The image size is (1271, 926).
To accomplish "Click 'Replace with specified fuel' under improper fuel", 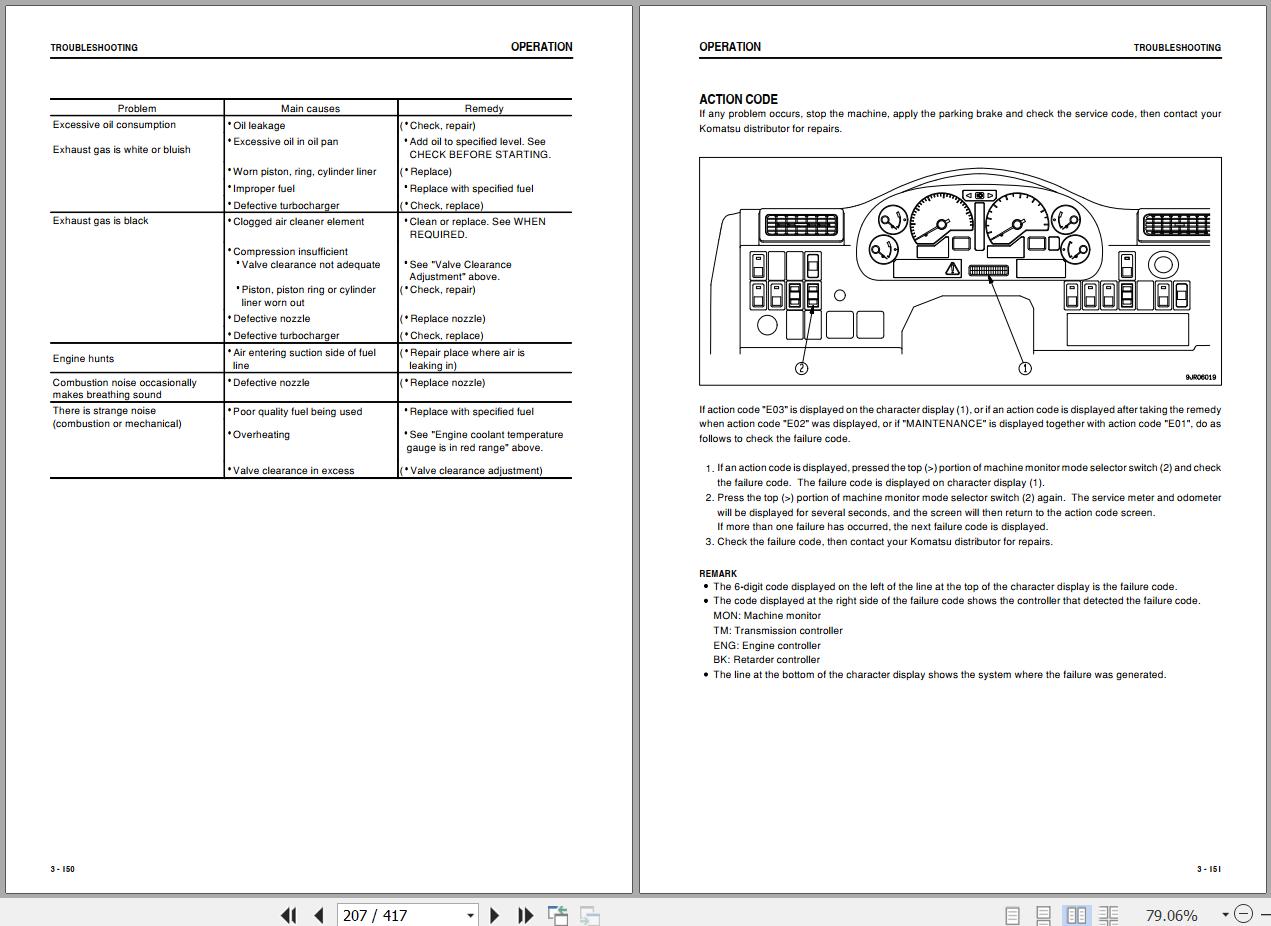I will tap(471, 188).
